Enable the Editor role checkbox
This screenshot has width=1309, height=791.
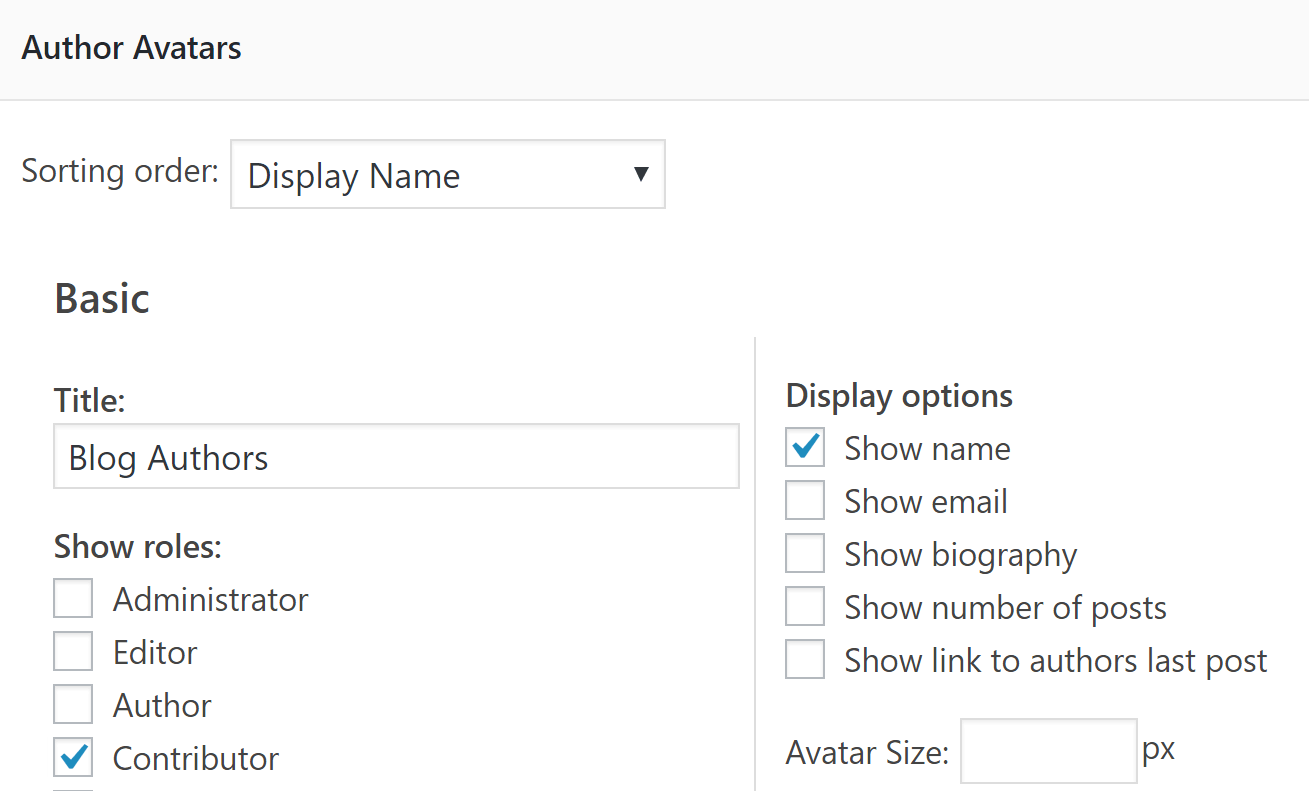pyautogui.click(x=72, y=650)
